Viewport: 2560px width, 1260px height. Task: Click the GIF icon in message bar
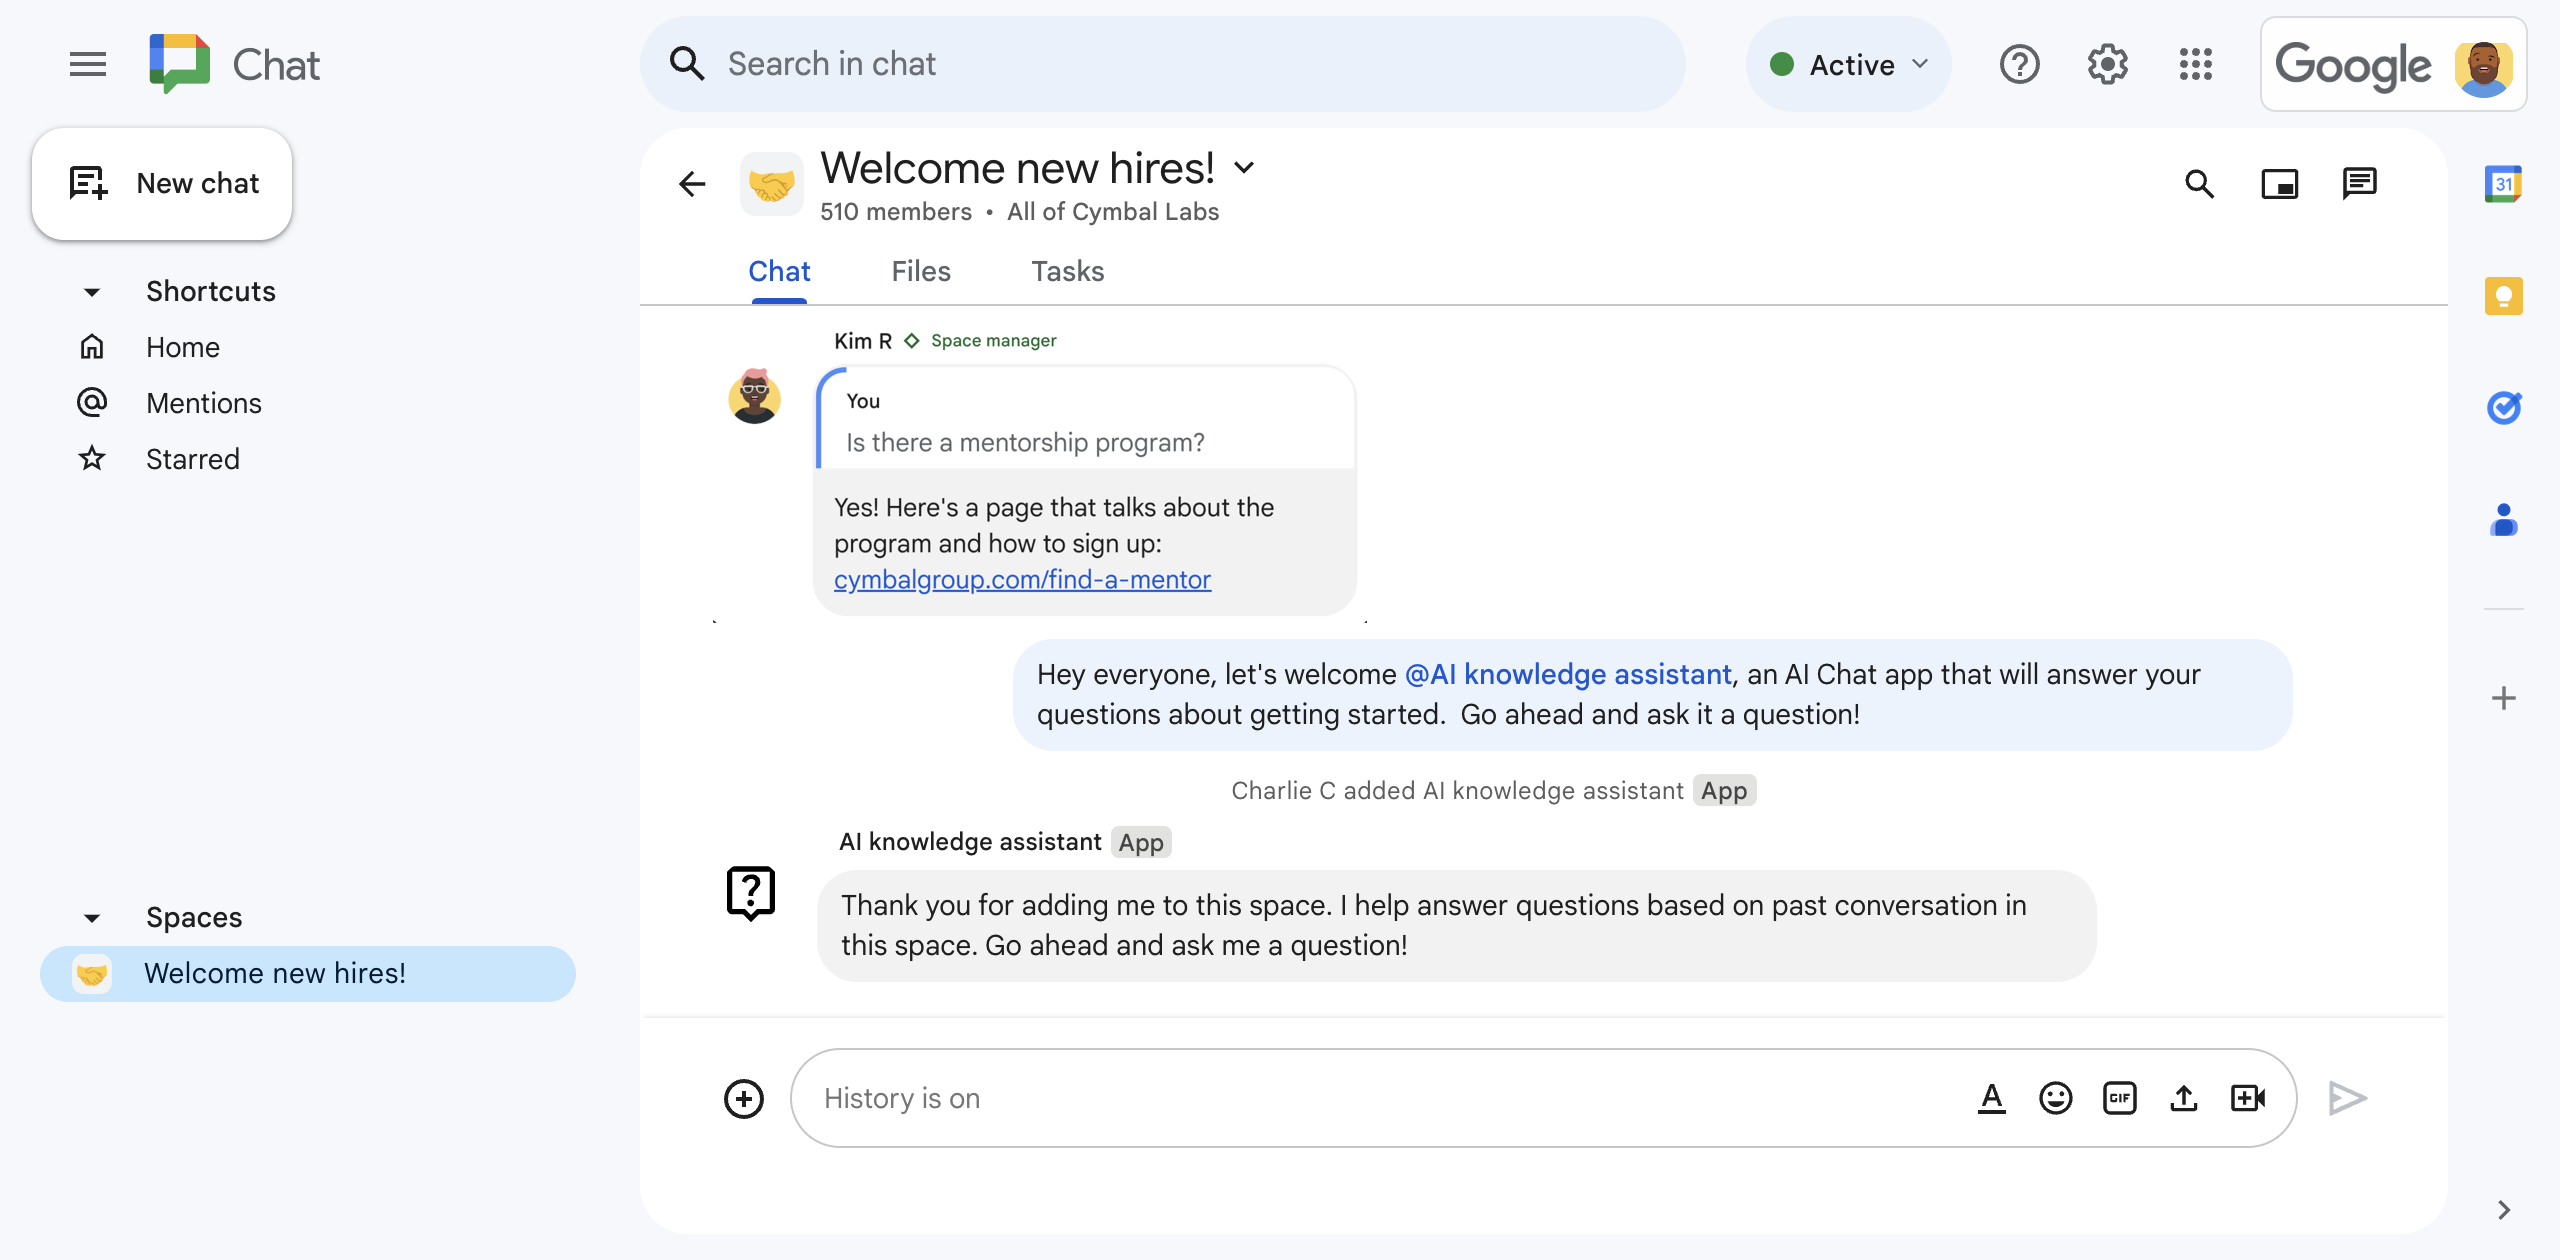coord(2119,1095)
